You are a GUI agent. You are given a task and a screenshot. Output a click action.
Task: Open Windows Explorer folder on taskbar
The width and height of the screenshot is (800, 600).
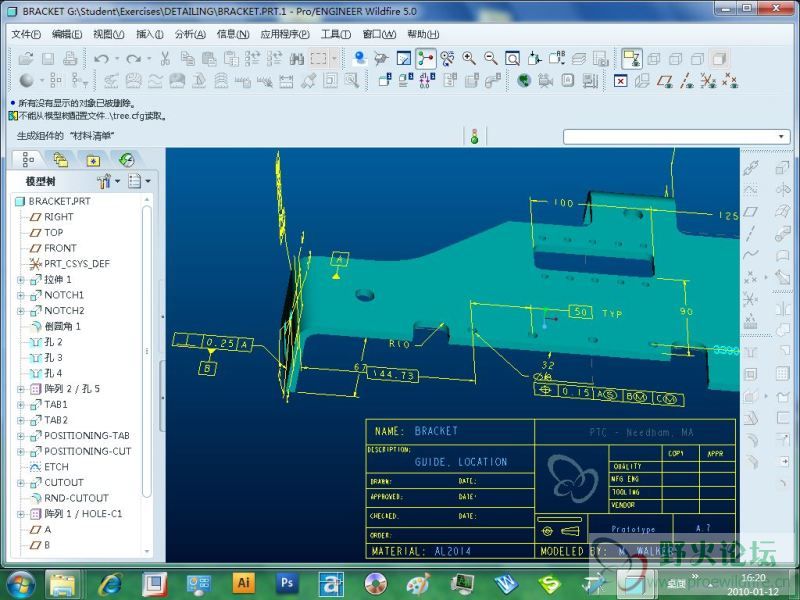tap(63, 584)
